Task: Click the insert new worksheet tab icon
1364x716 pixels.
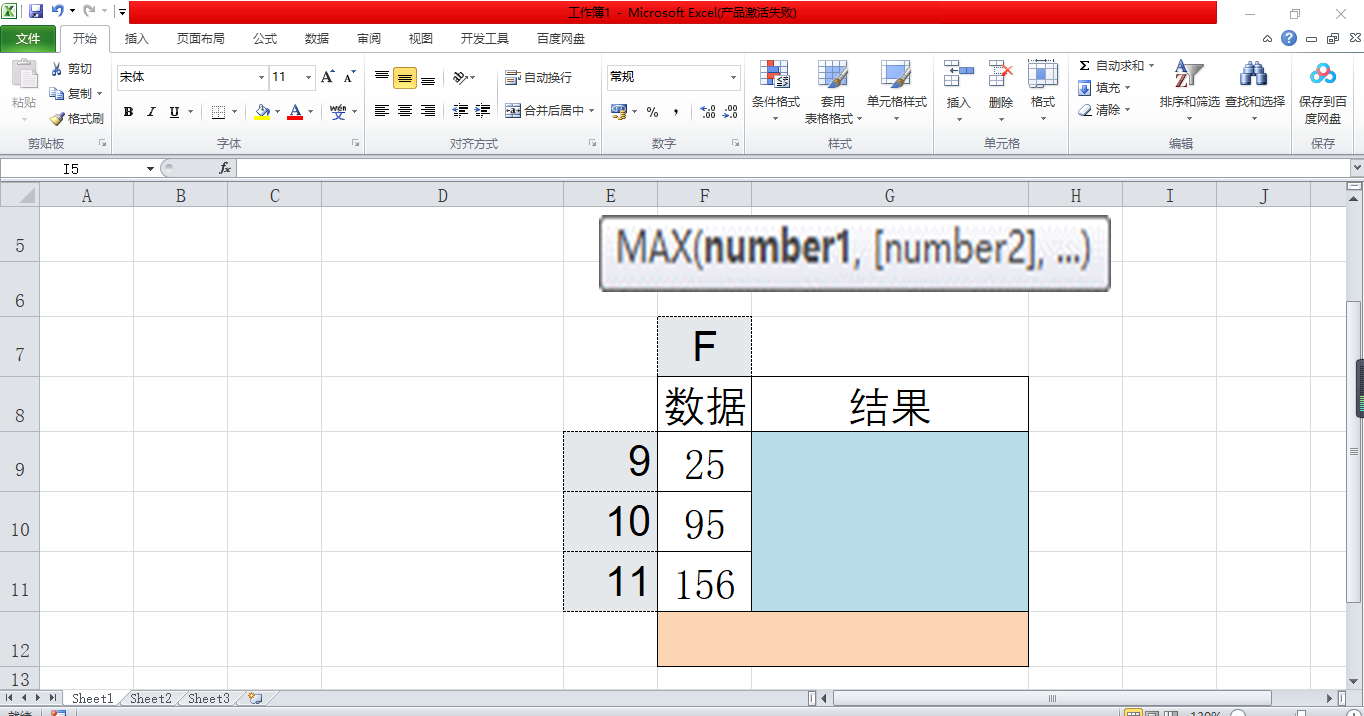Action: 255,698
